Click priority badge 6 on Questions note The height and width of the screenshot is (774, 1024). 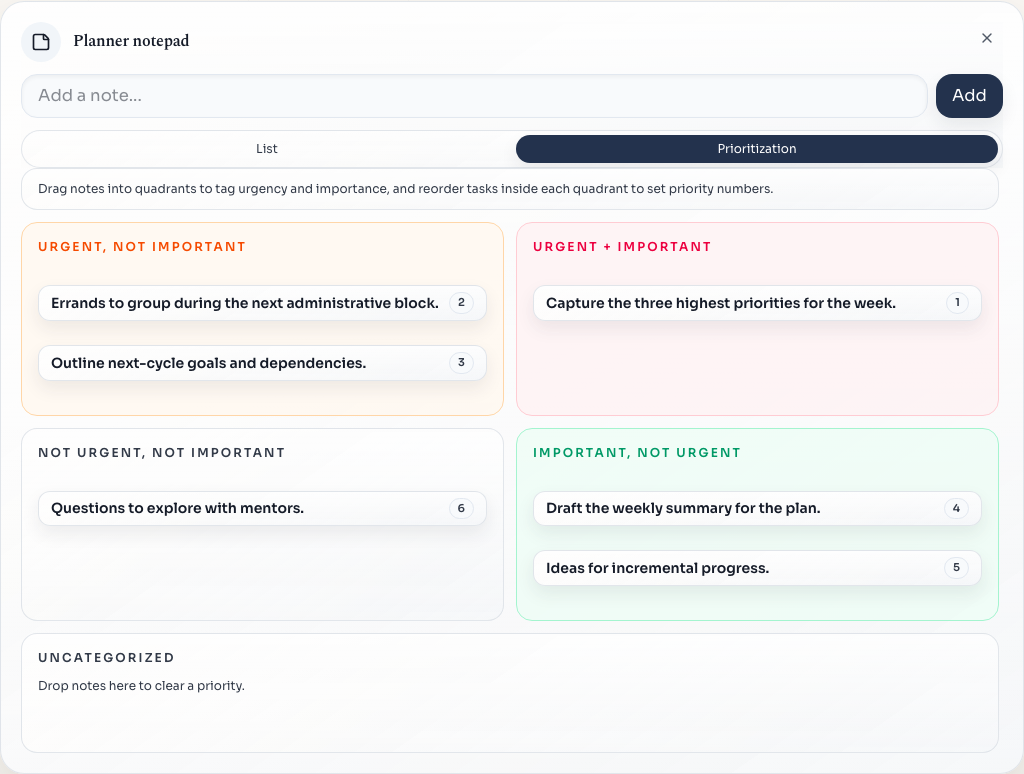click(x=461, y=508)
